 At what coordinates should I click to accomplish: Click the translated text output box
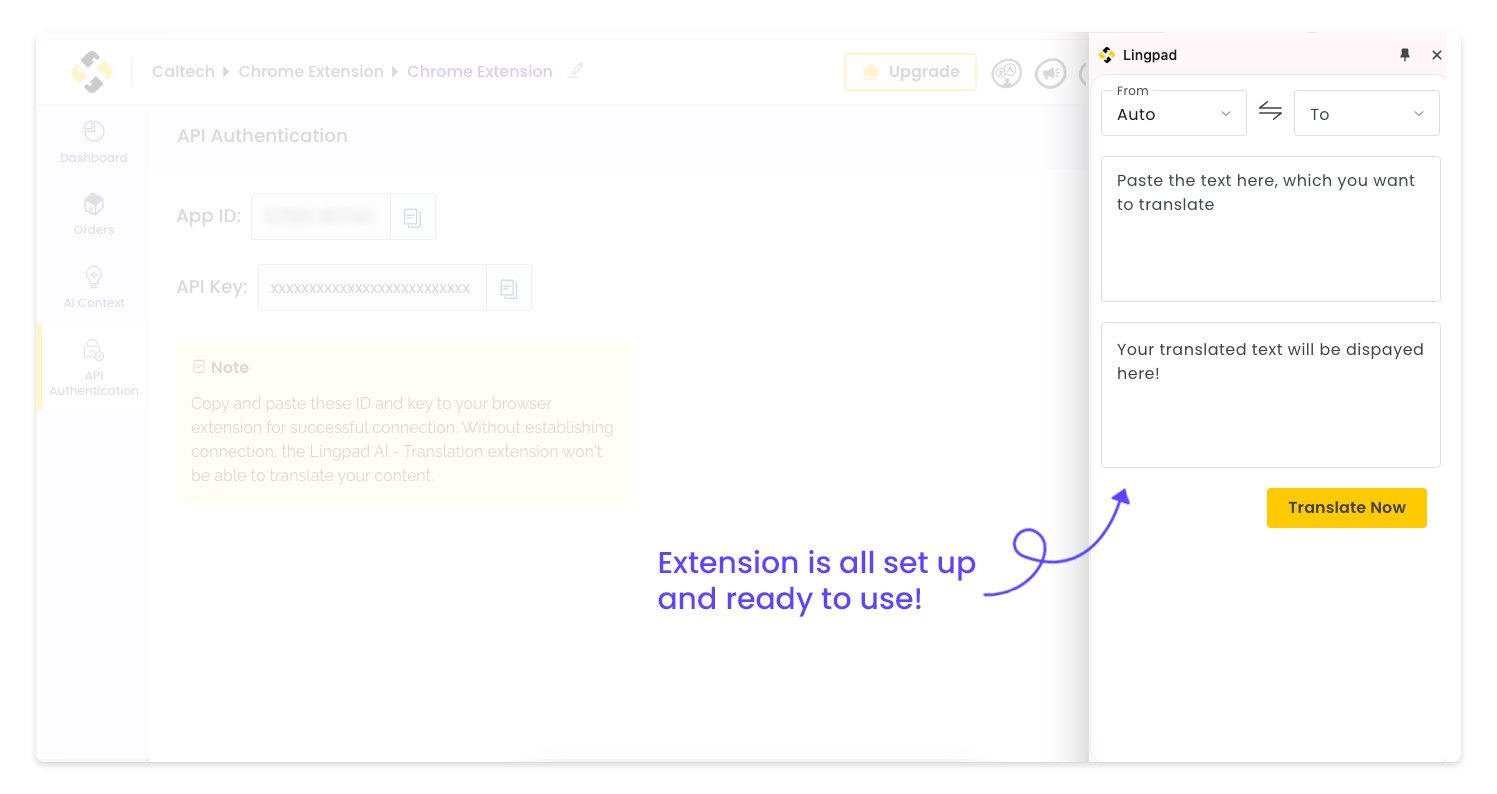tap(1271, 395)
